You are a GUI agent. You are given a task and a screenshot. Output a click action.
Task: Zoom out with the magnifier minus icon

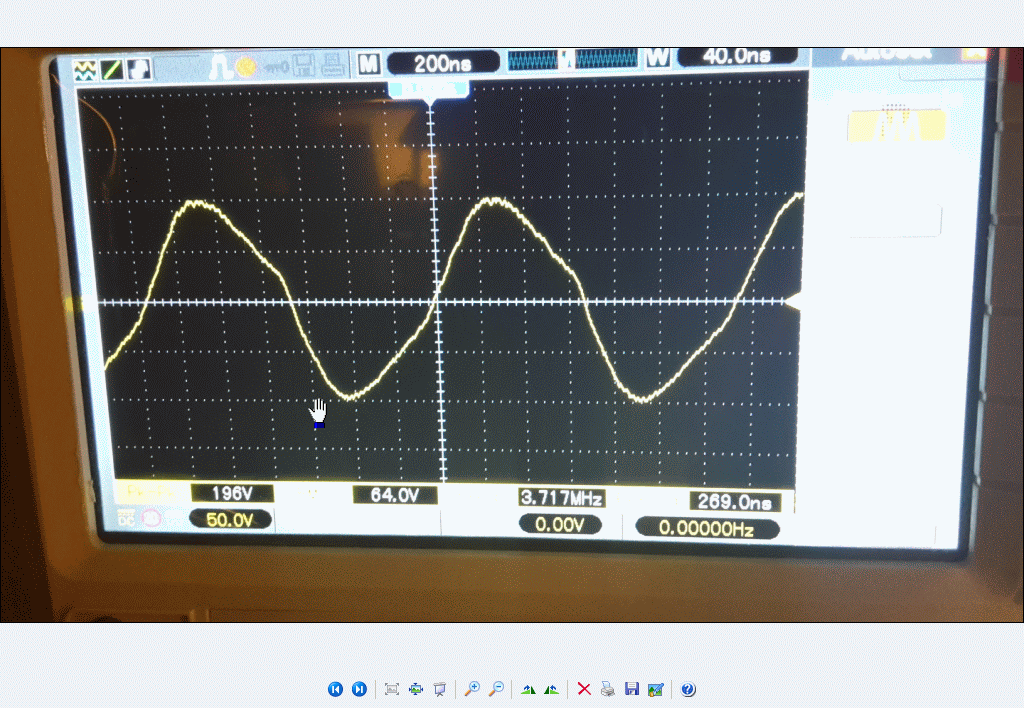tap(495, 689)
